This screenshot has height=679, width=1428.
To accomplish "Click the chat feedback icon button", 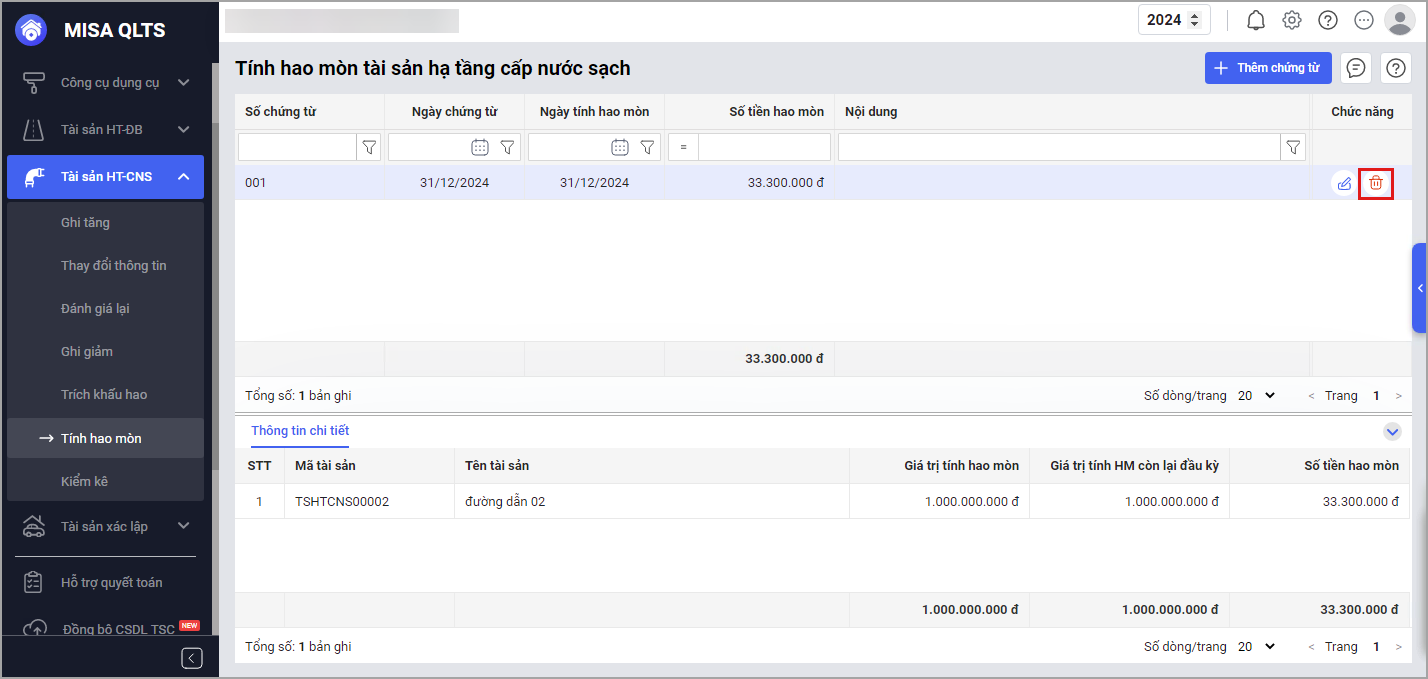I will click(1356, 68).
